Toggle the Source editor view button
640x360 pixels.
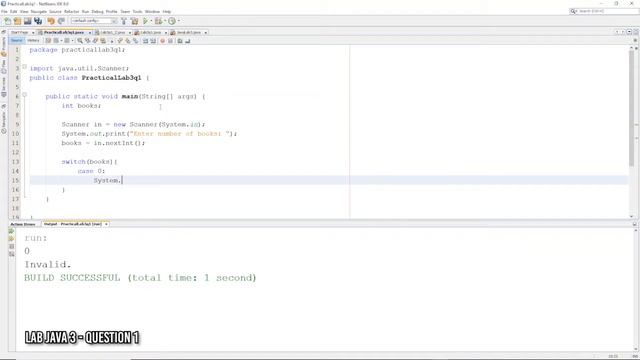point(17,40)
